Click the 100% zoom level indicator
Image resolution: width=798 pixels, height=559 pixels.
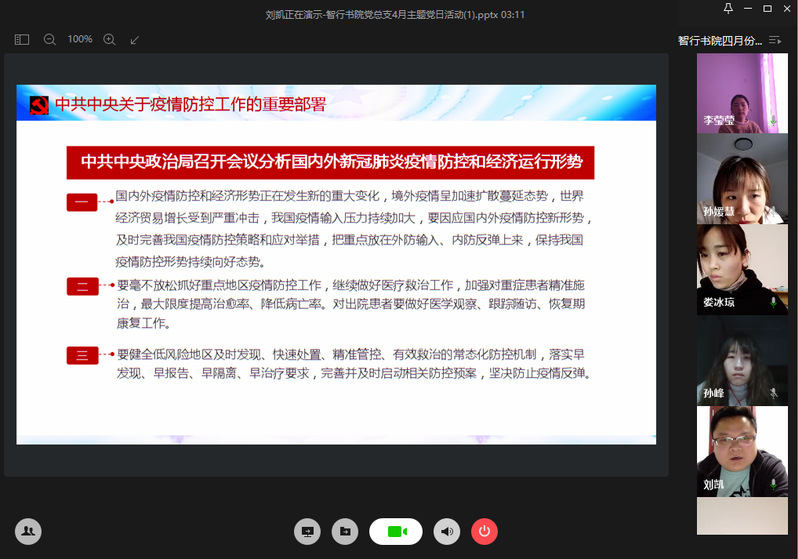[x=80, y=40]
